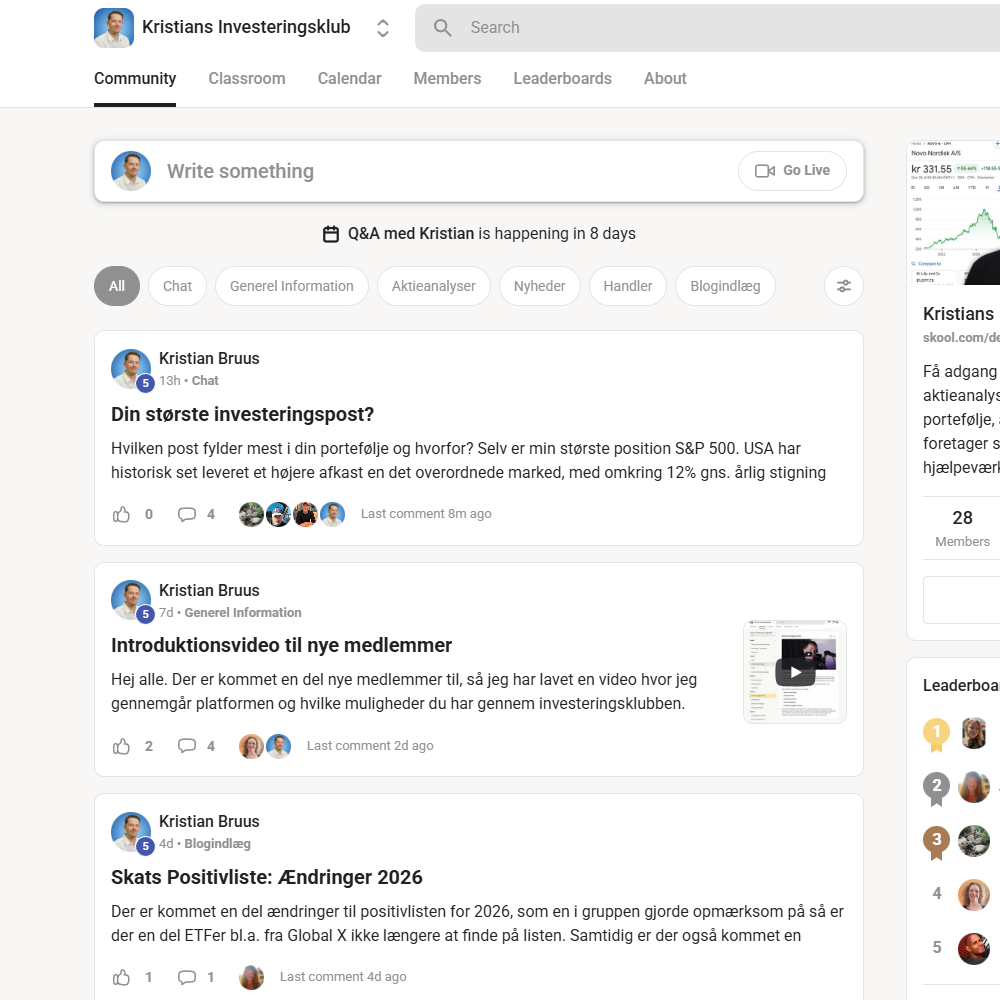Filter posts by 'Aktieanalyser' category

434,286
